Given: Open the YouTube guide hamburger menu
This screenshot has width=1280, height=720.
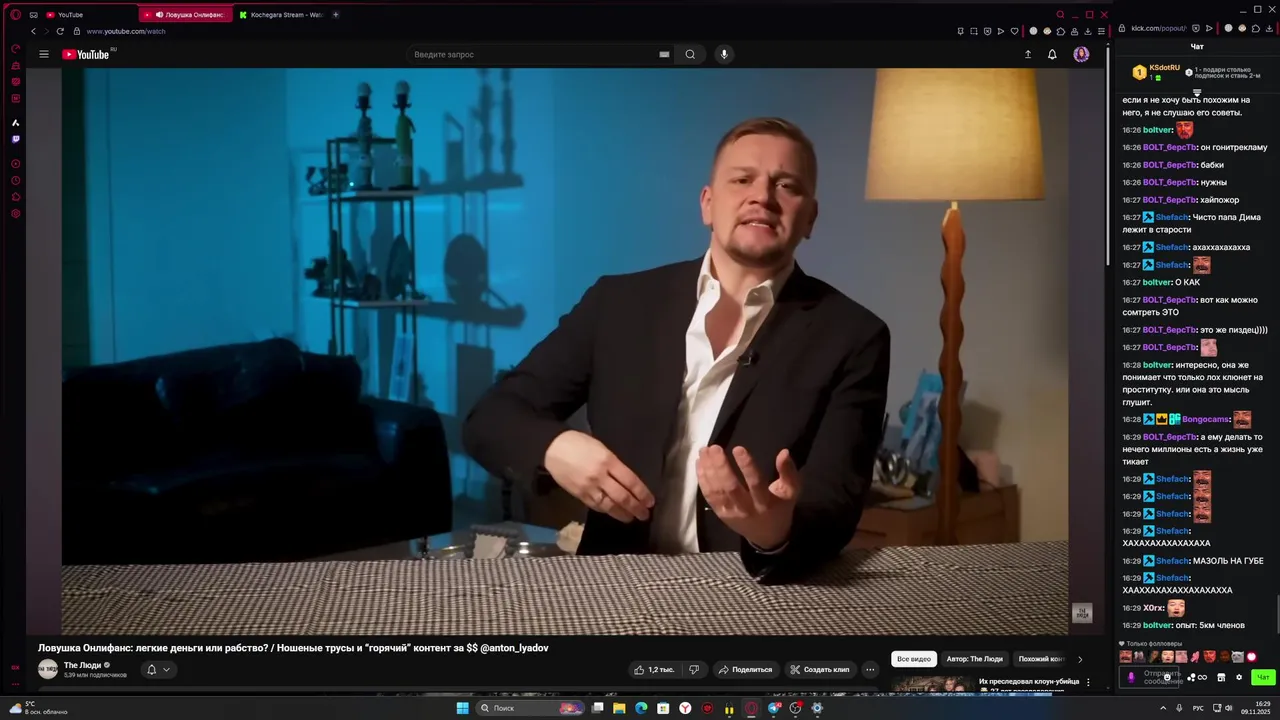Looking at the screenshot, I should pyautogui.click(x=44, y=54).
